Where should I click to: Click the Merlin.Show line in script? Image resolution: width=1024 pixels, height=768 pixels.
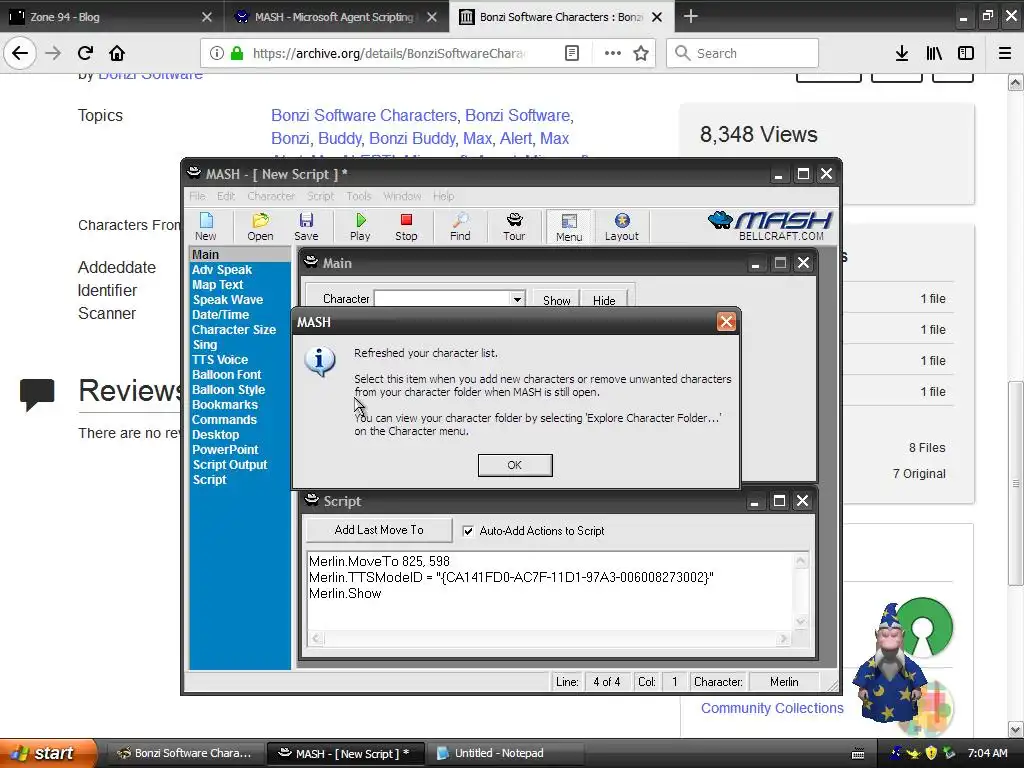(345, 594)
